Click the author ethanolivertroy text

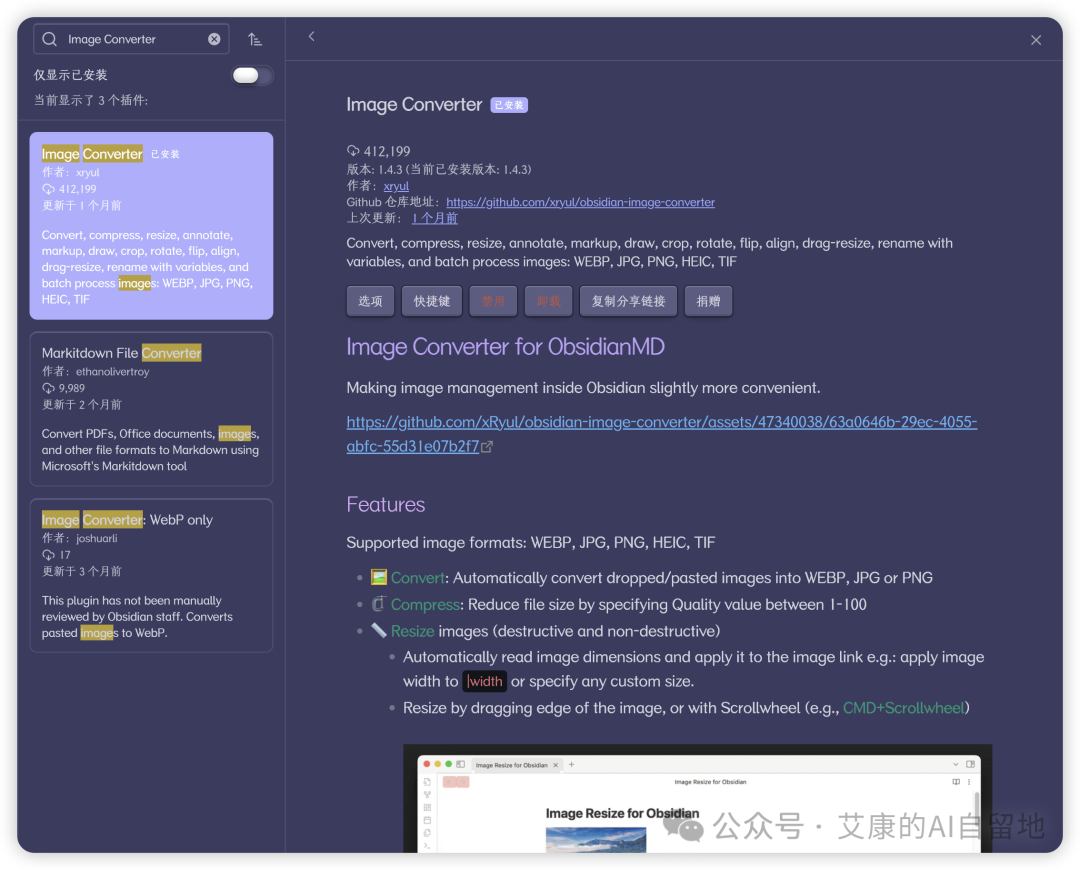coord(112,371)
